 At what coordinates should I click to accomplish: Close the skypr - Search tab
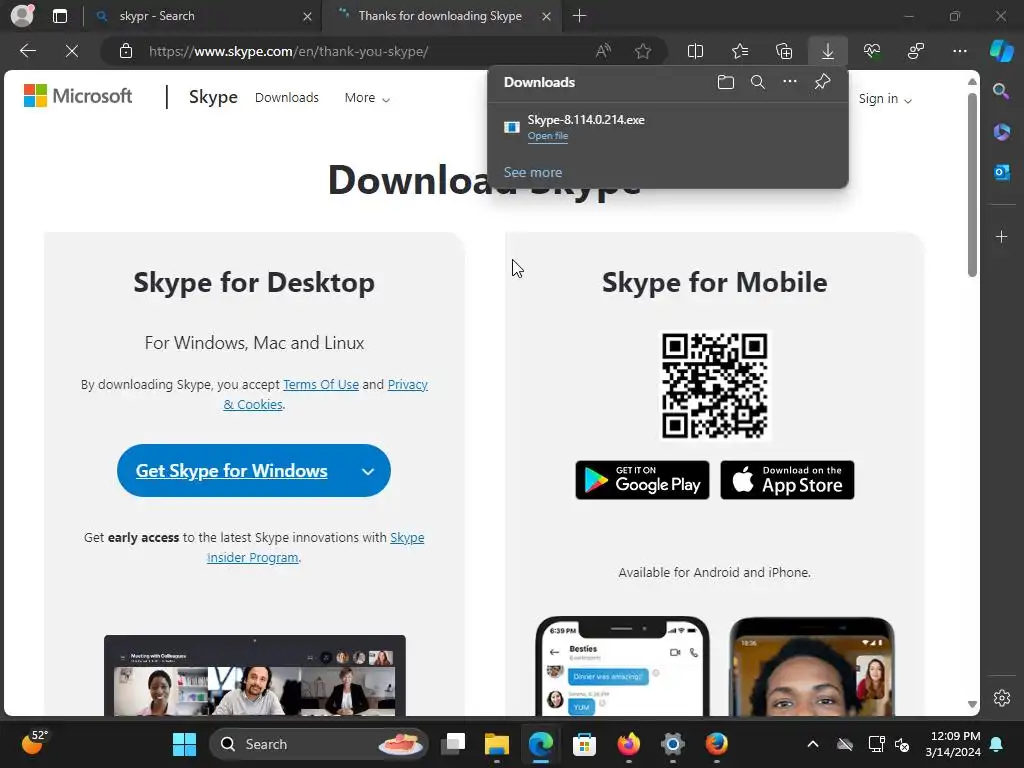(x=307, y=16)
